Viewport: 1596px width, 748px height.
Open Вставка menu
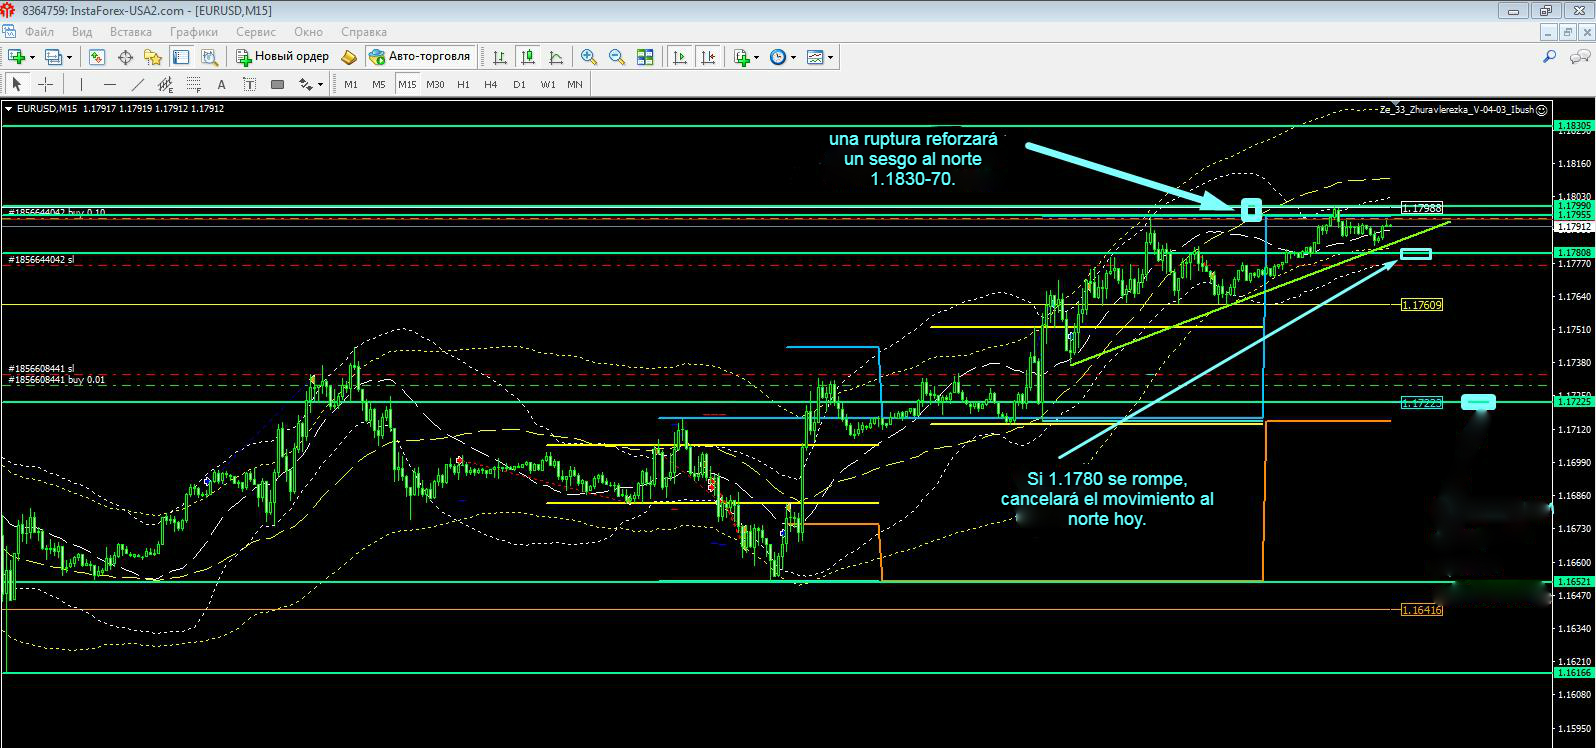pos(130,32)
